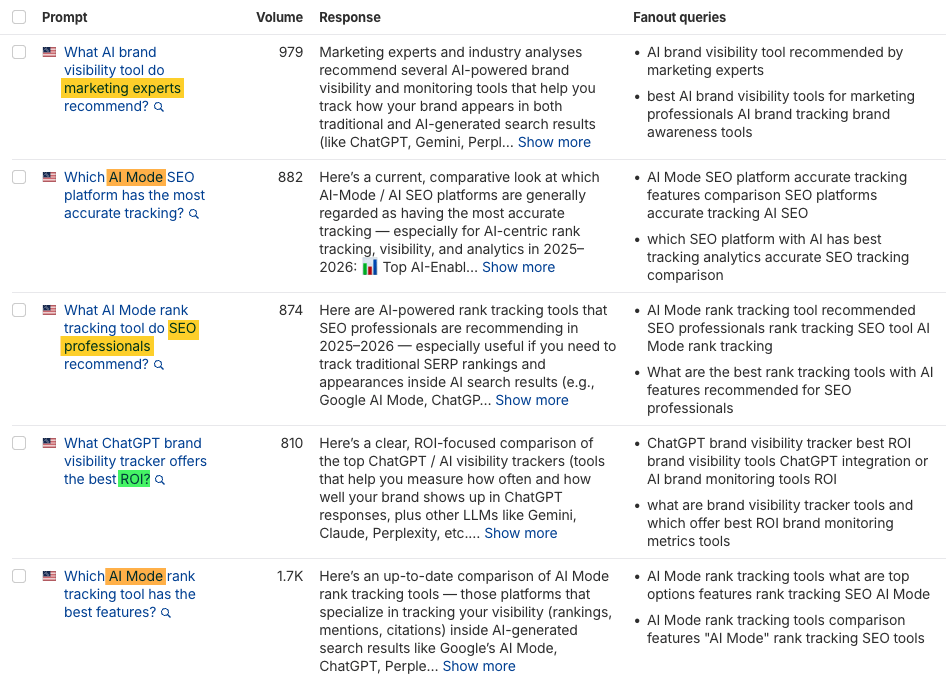The image size is (946, 683).
Task: Click the 1.7K volume value
Action: [x=290, y=574]
